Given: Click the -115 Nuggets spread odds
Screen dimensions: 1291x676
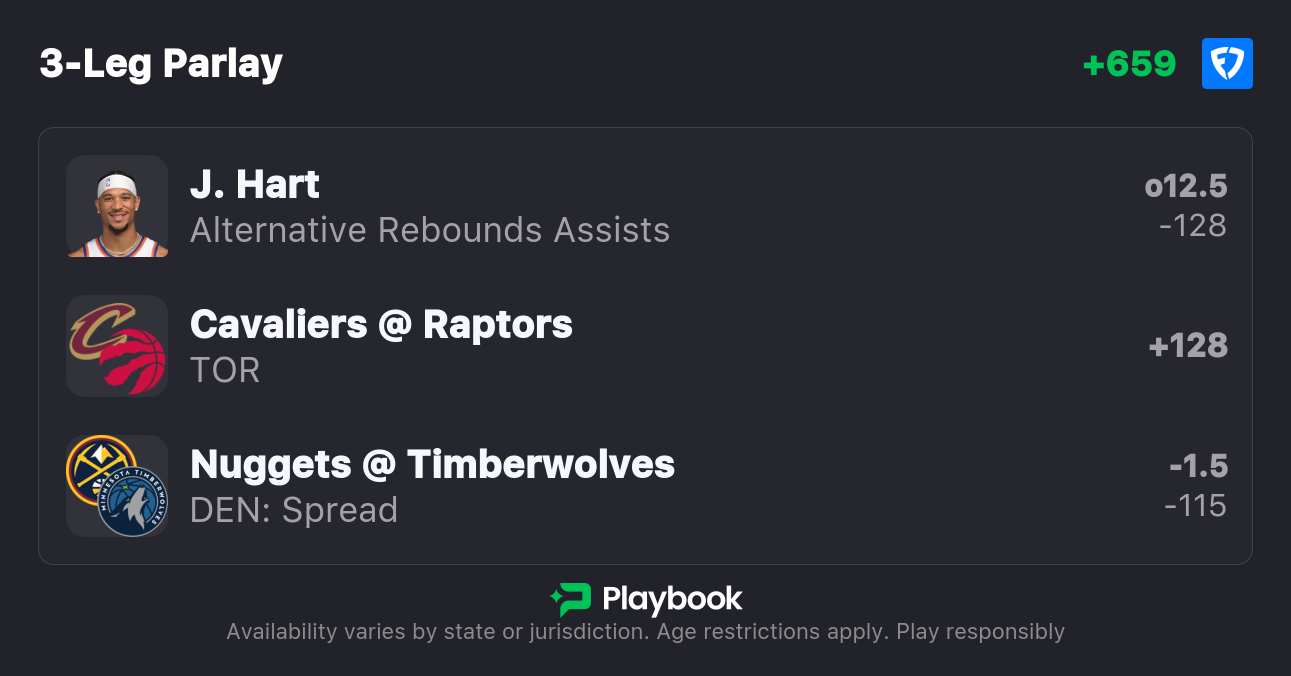Looking at the screenshot, I should (1195, 506).
